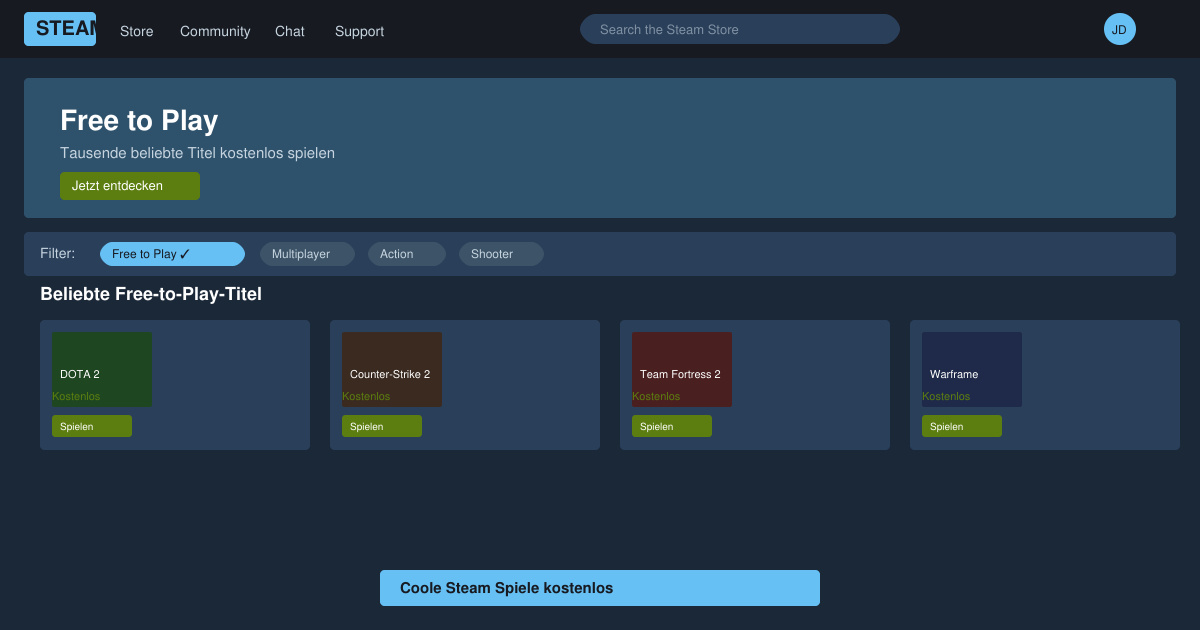The width and height of the screenshot is (1200, 630).
Task: Click the Free to Play heading
Action: click(x=139, y=120)
